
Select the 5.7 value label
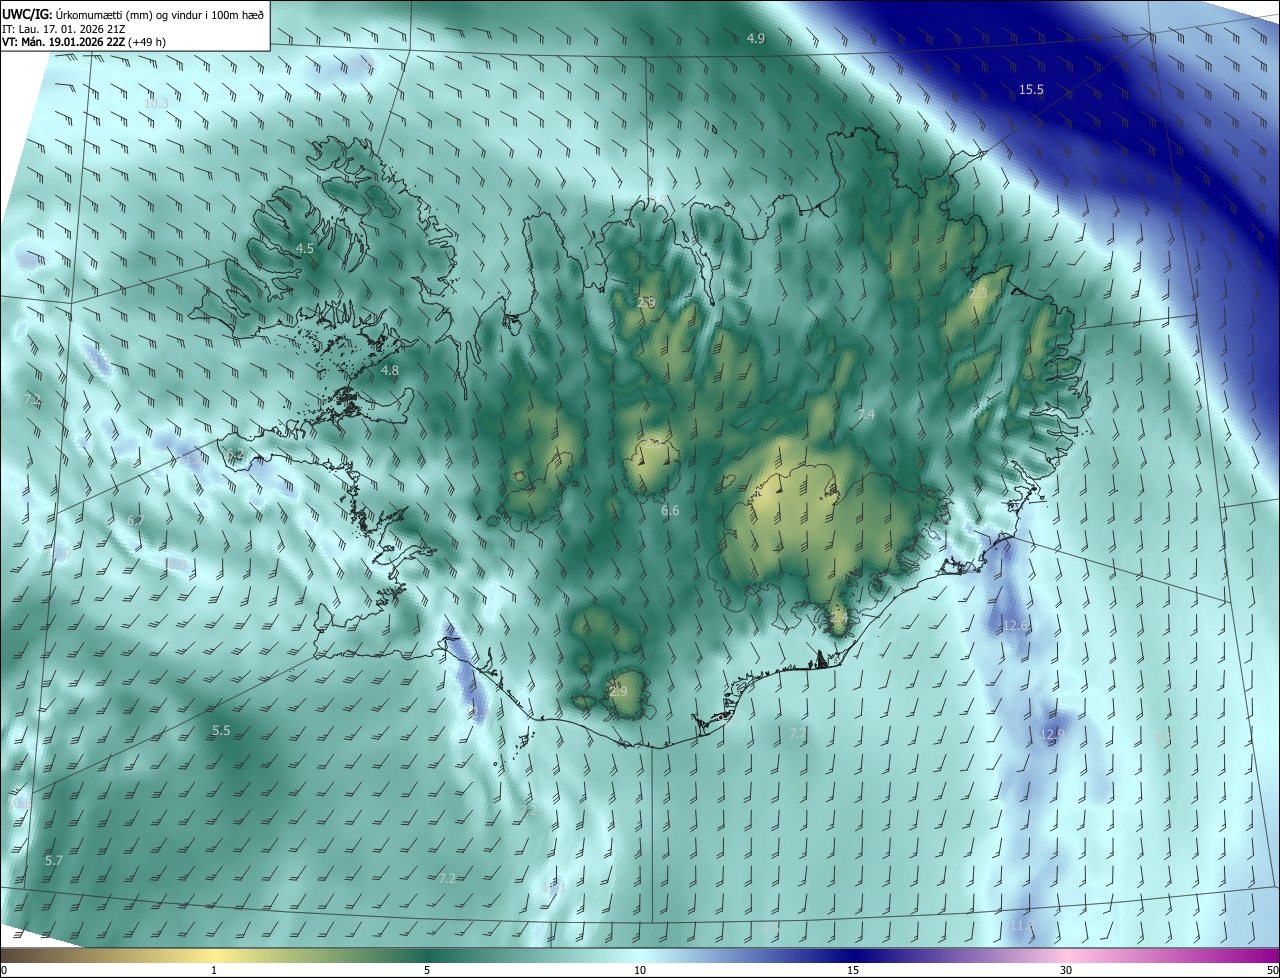tap(54, 861)
